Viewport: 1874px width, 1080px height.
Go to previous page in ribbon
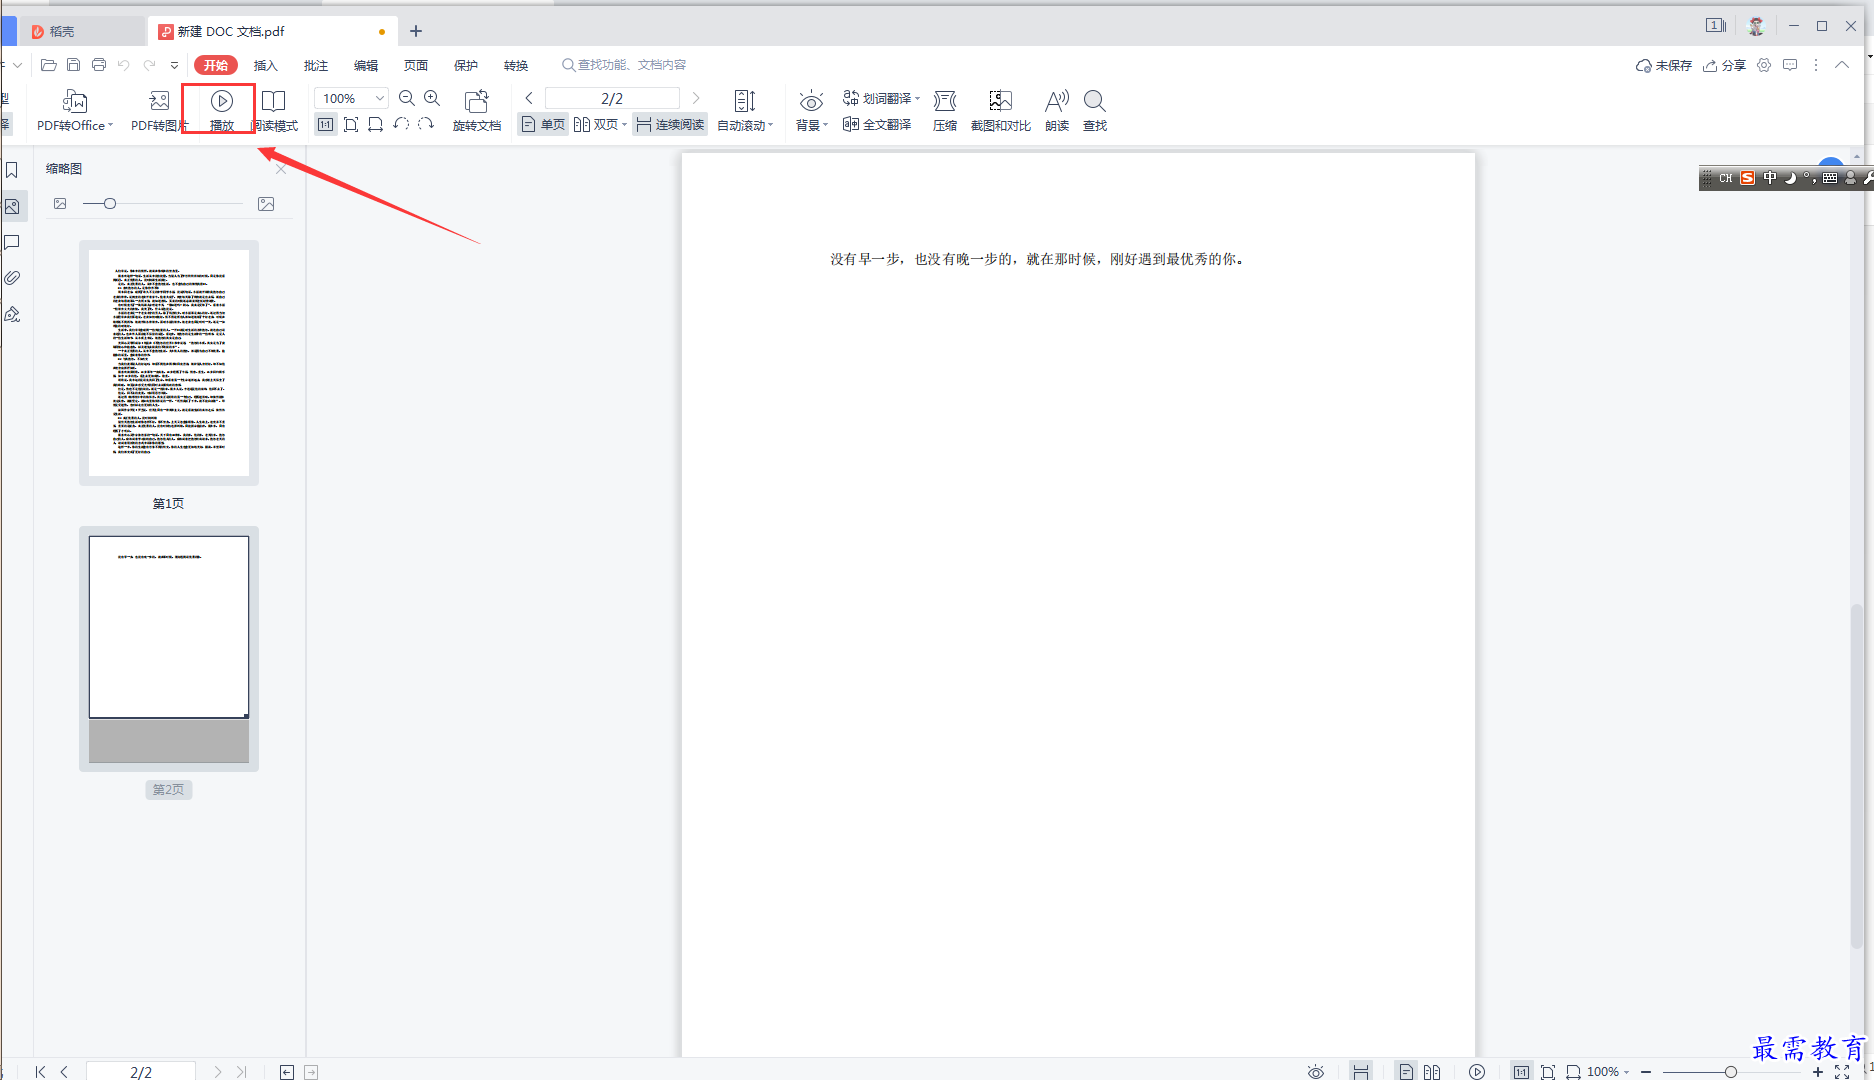click(529, 98)
